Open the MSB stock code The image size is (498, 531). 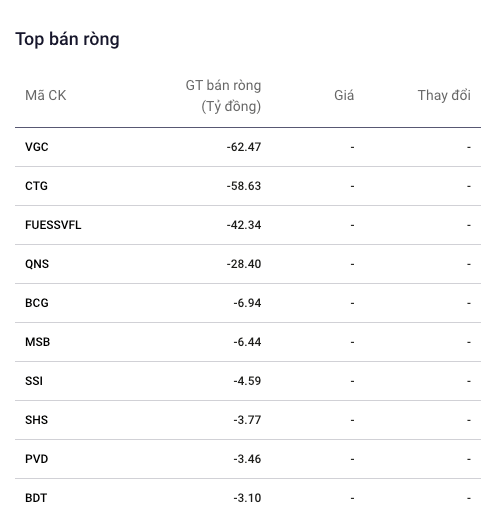38,342
